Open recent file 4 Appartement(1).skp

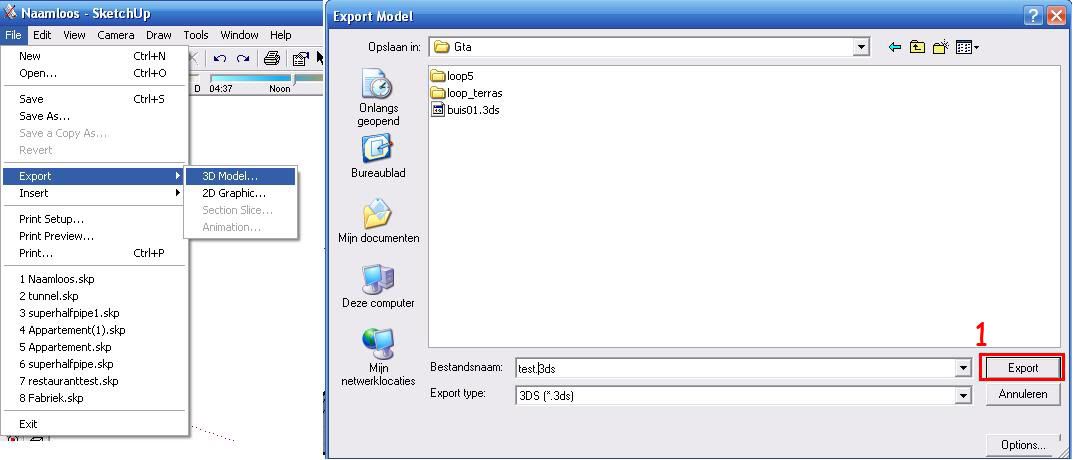coord(94,330)
